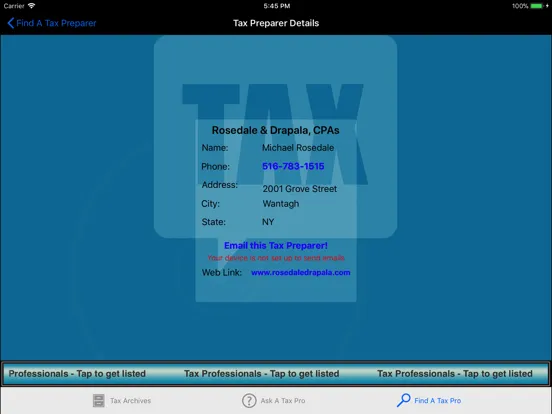Tap Email this Tax Preparer link
The height and width of the screenshot is (414, 552).
tap(276, 245)
